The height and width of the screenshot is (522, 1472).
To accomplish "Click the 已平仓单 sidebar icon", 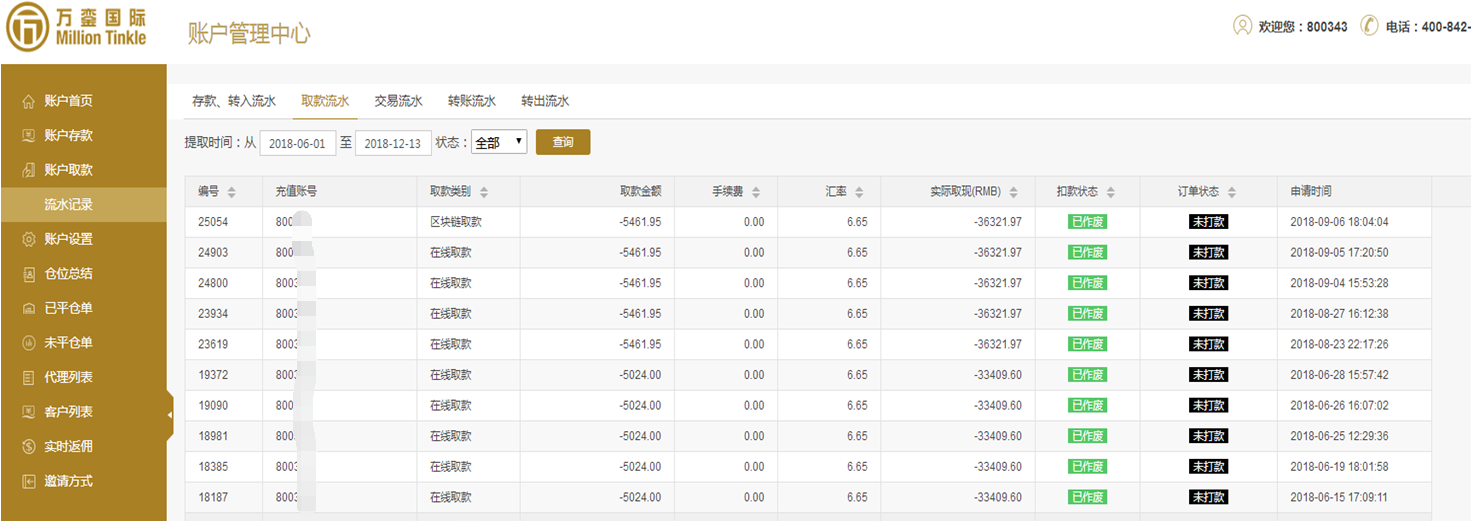I will tap(28, 309).
